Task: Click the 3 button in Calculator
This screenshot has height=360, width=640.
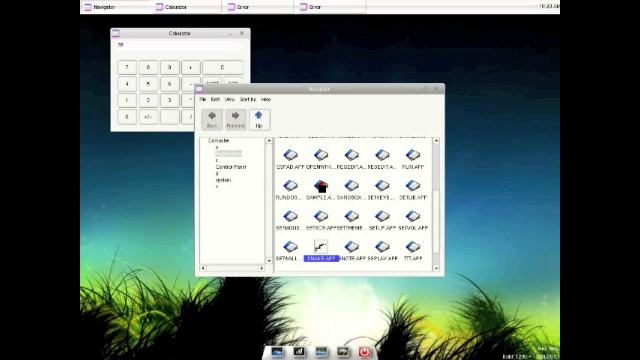Action: coord(169,100)
